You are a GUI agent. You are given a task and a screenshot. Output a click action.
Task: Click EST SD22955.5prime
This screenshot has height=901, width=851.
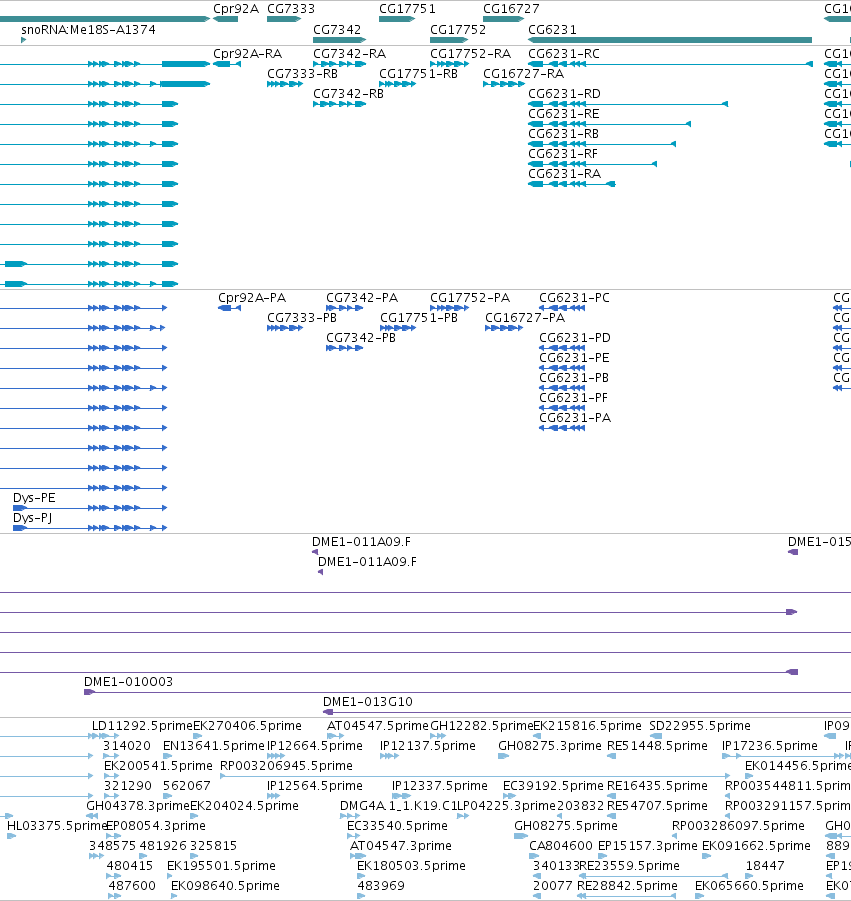click(x=700, y=726)
